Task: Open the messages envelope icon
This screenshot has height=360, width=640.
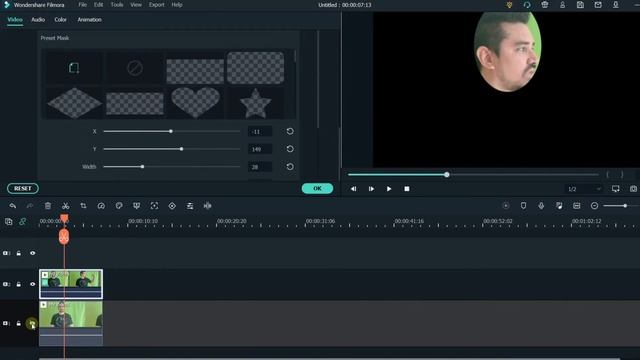Action: click(x=598, y=5)
